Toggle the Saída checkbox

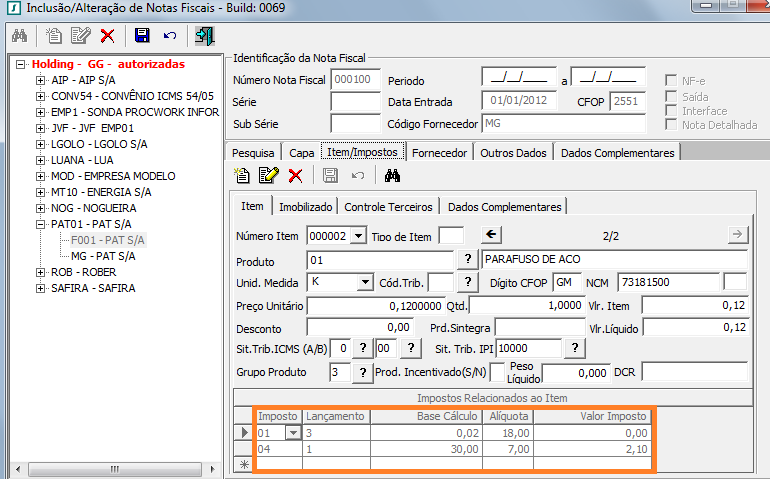click(673, 95)
